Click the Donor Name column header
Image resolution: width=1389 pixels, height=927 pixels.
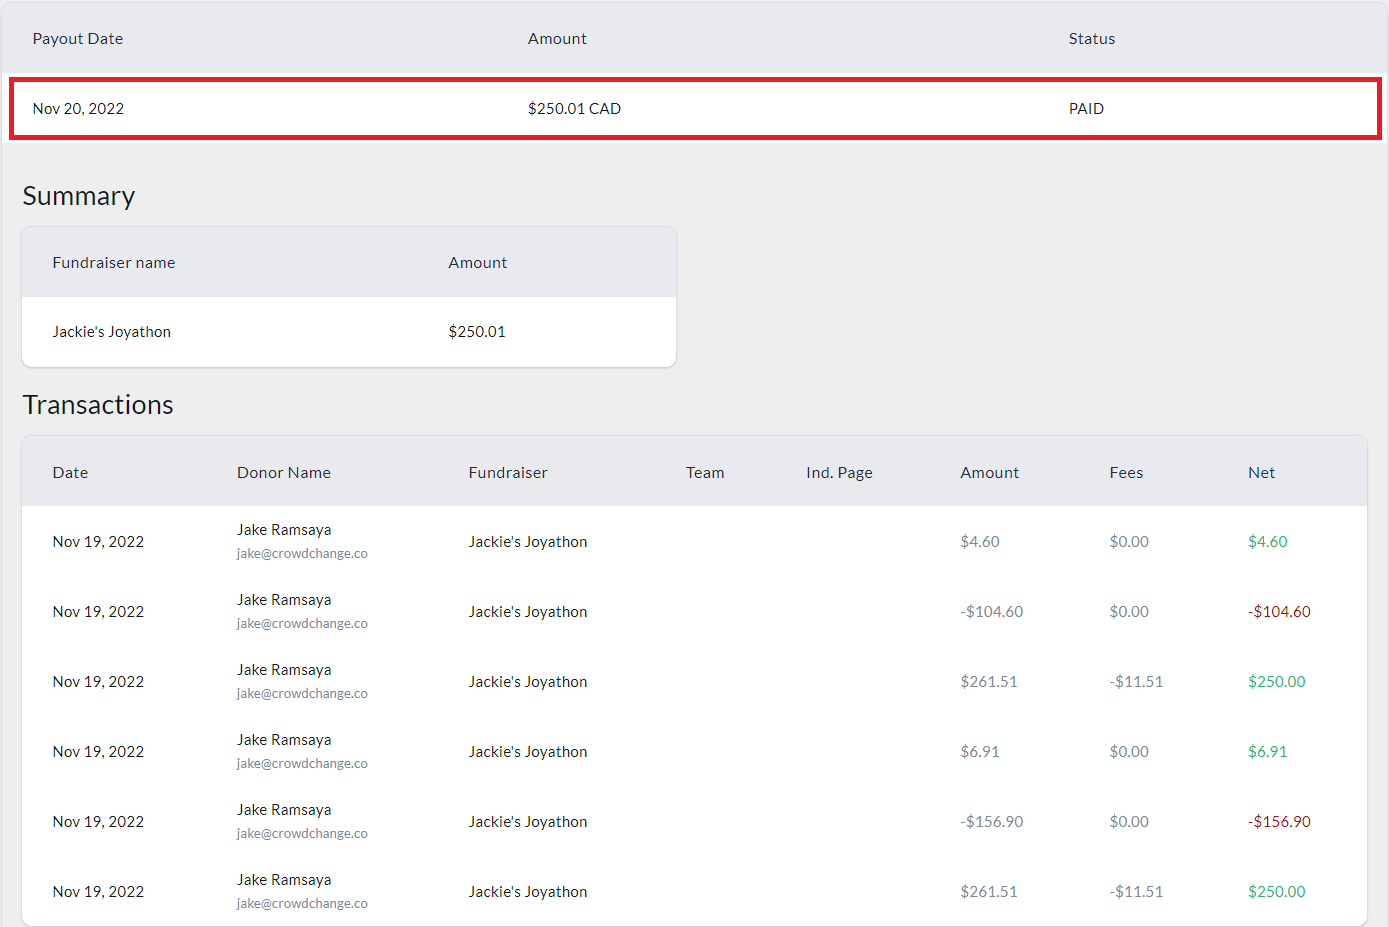(283, 473)
